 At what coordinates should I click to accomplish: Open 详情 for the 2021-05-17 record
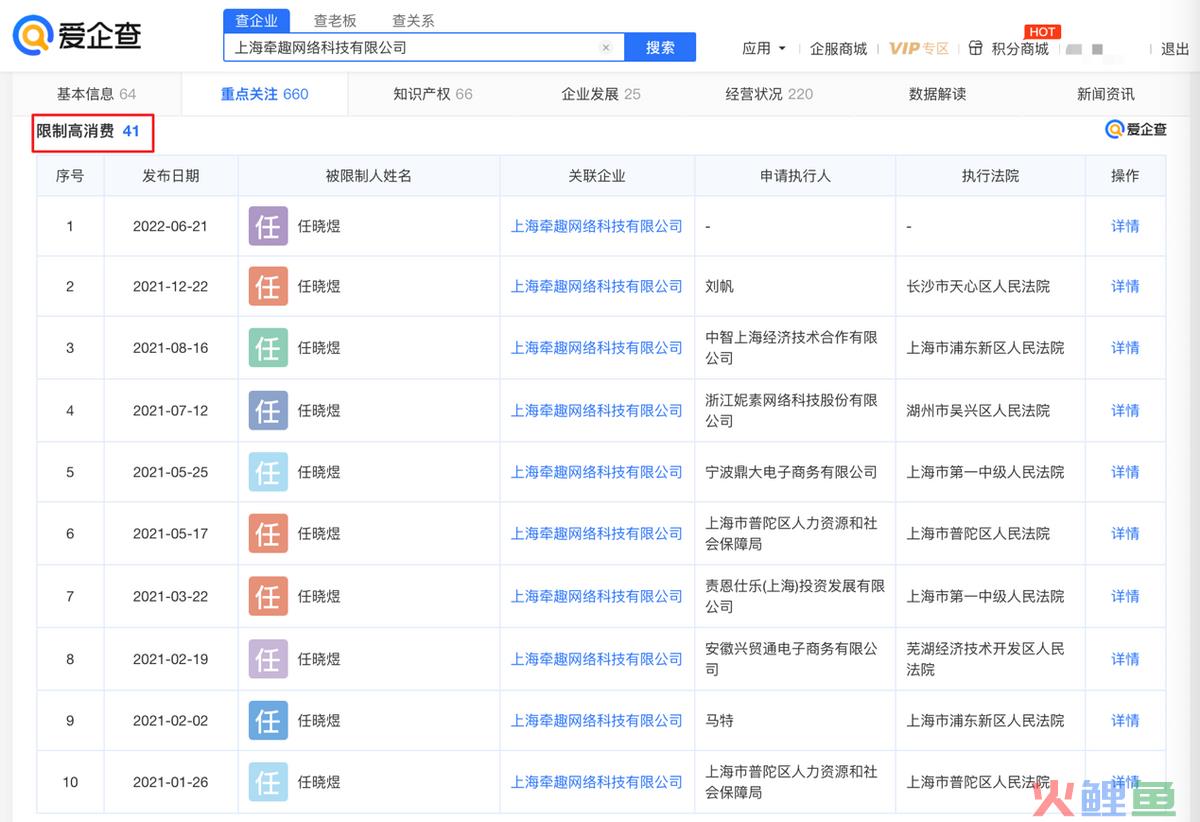1125,533
